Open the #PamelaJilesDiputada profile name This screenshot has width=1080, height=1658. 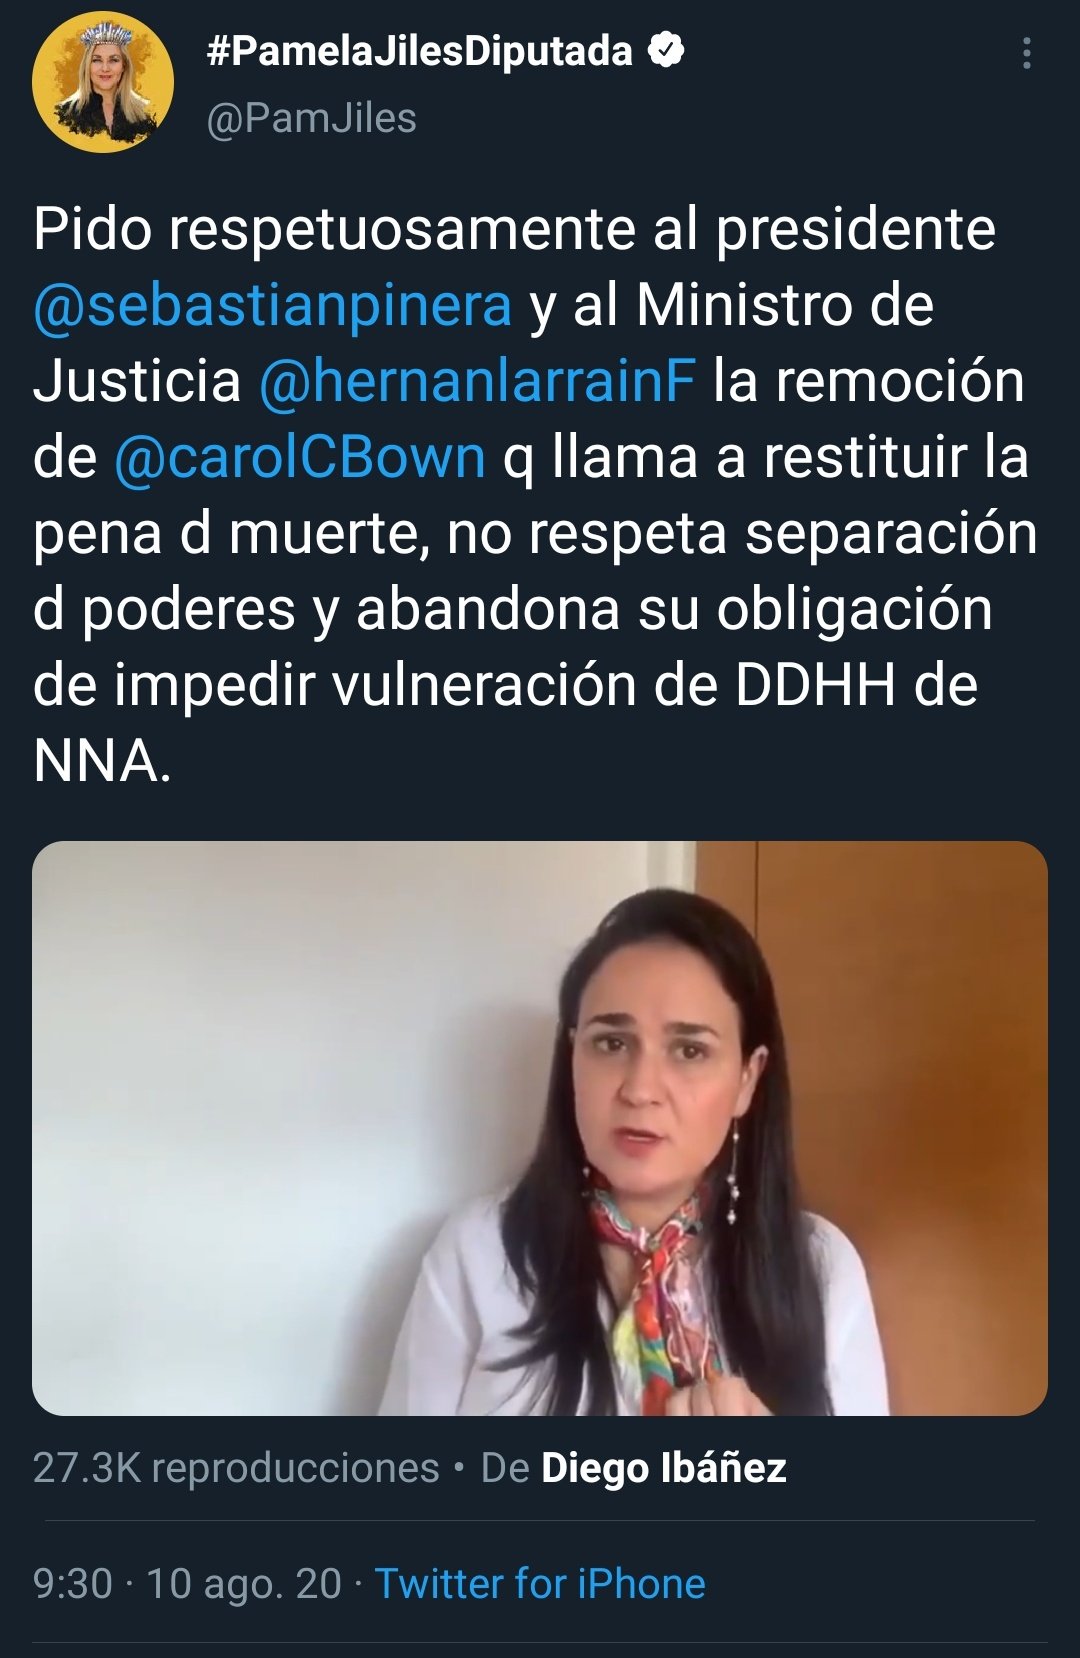click(x=419, y=51)
